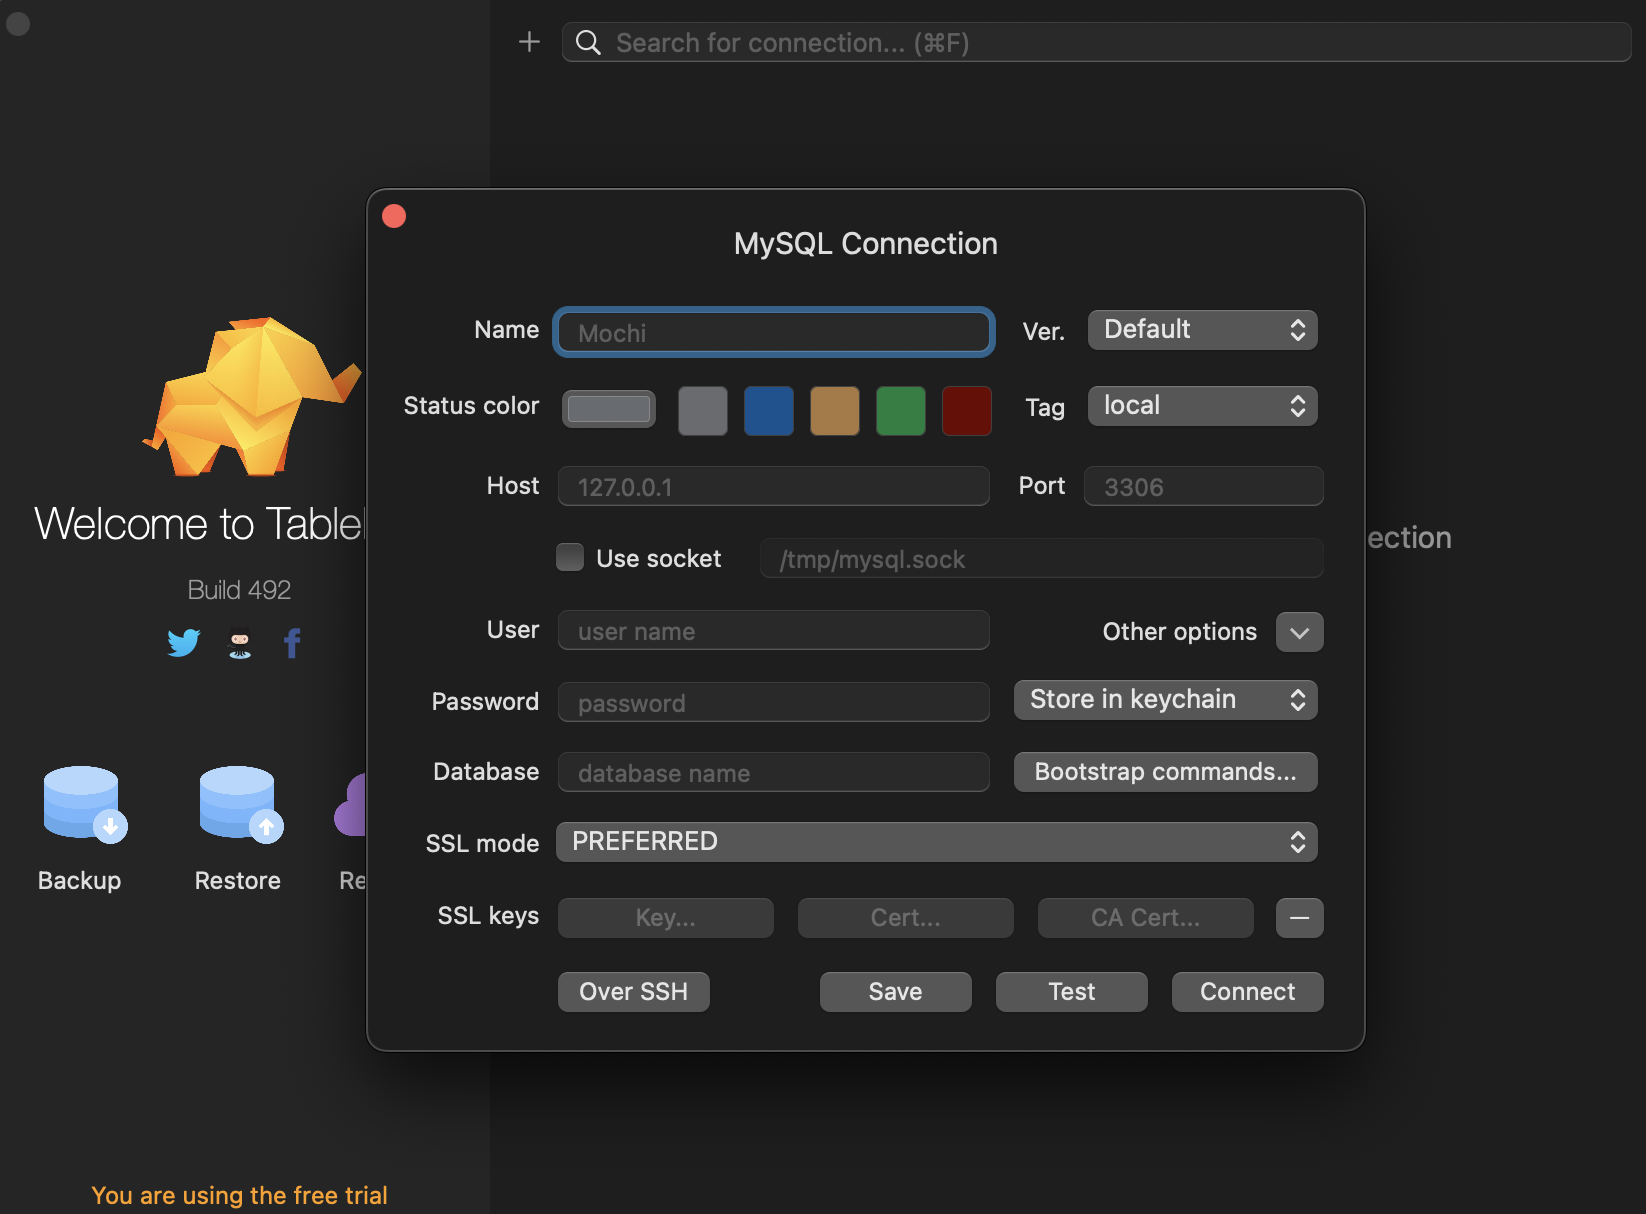Image resolution: width=1646 pixels, height=1214 pixels.
Task: Click the Password field
Action: coord(774,702)
